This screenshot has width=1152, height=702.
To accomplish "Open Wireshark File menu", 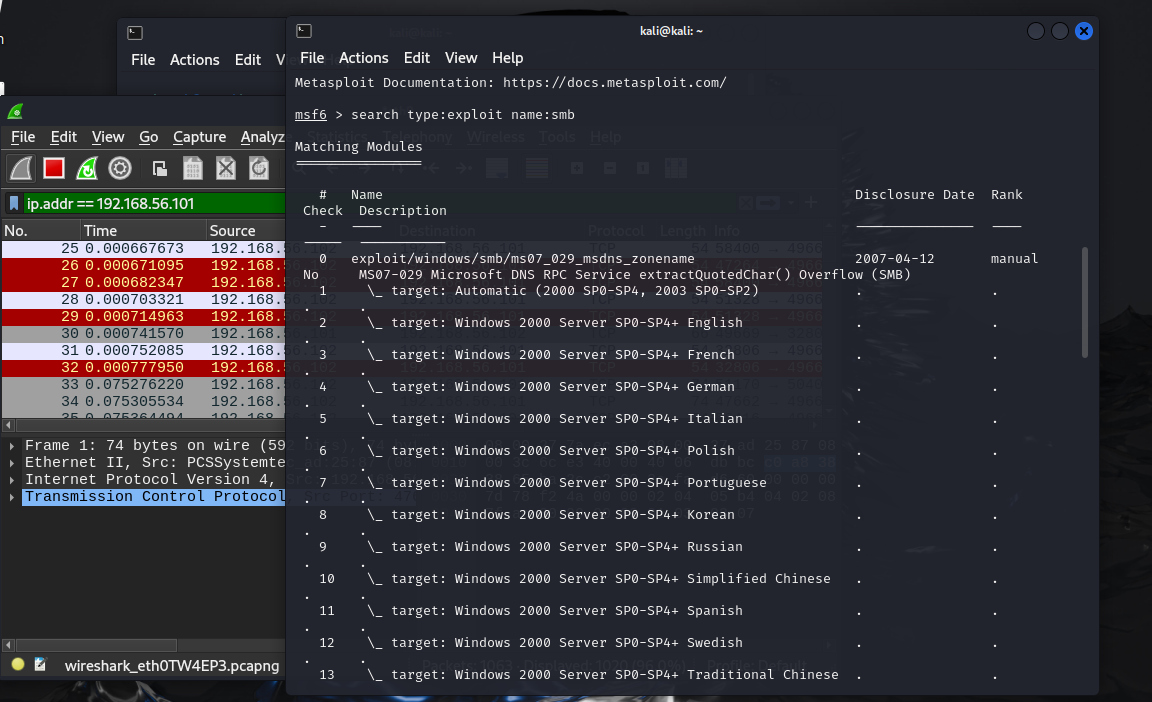I will click(x=23, y=137).
